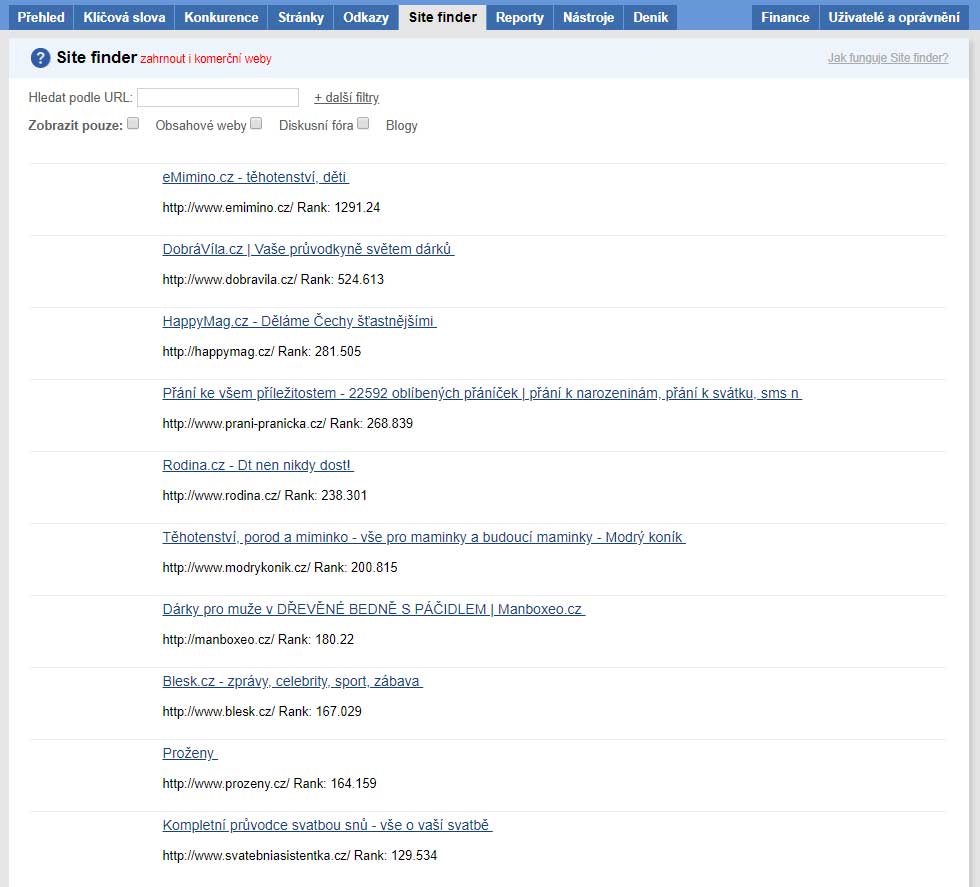
Task: Open the 'Kompletní průvodce svatbou snů' link
Action: coord(328,825)
